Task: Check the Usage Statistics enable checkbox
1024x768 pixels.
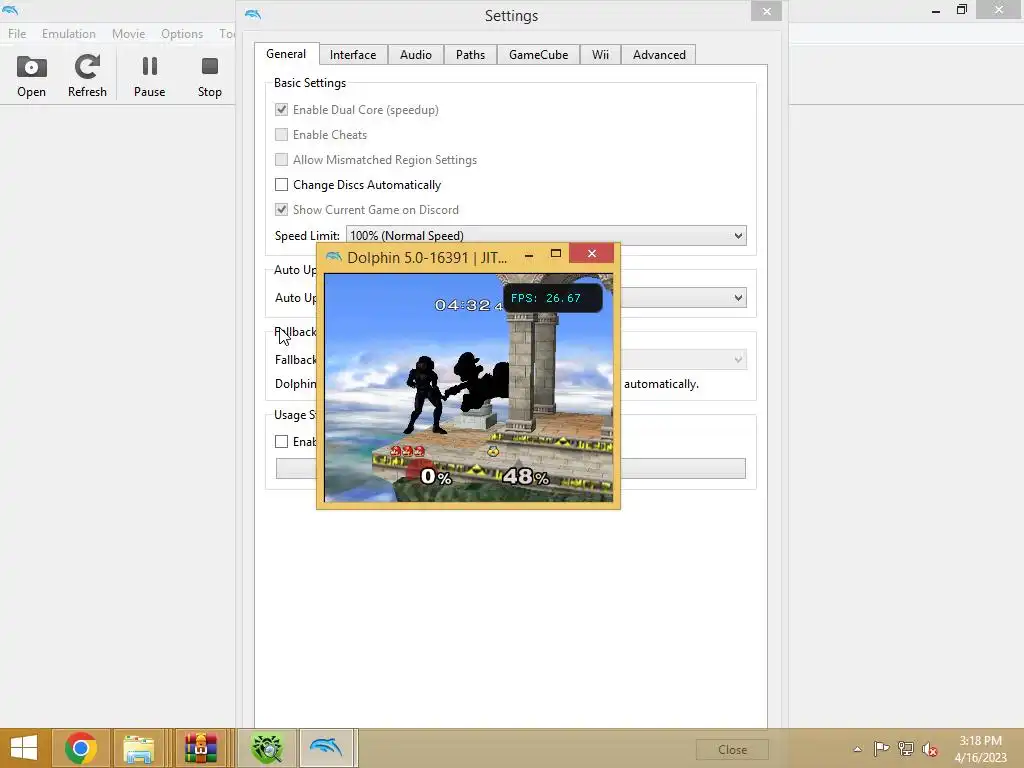Action: pos(281,441)
